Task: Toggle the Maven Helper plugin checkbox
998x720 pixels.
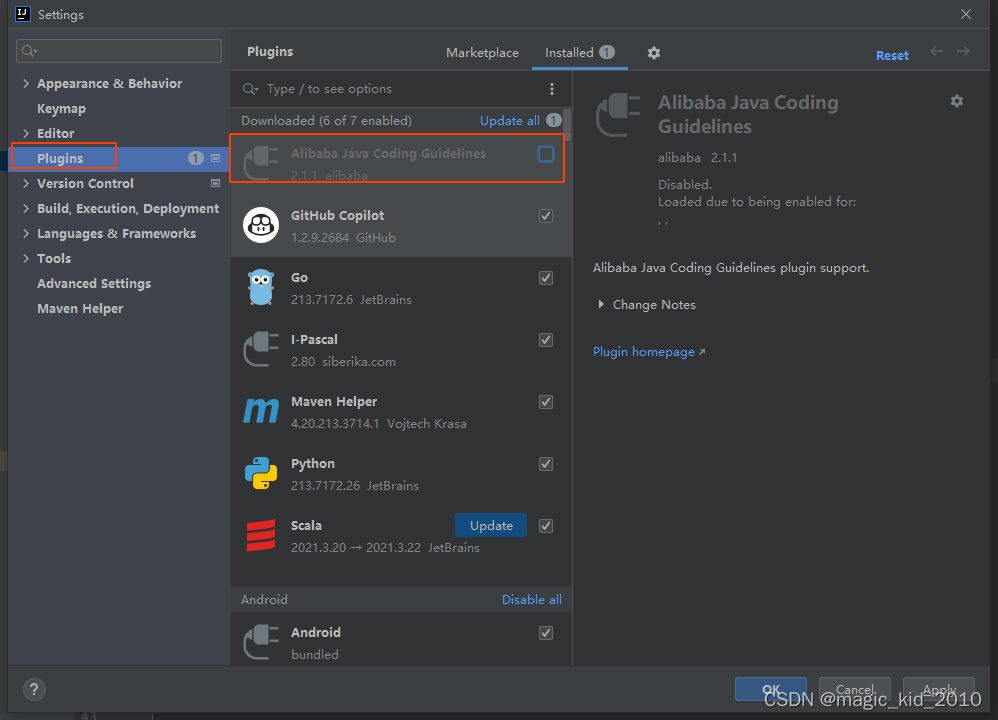Action: click(x=546, y=402)
